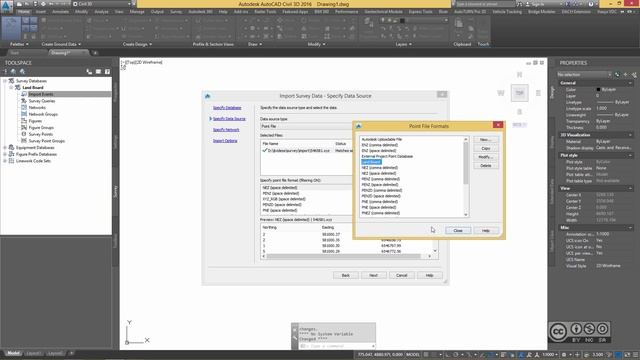Screen dimensions: 640x360
Task: Select the highlighted Land Board format
Action: tap(371, 162)
